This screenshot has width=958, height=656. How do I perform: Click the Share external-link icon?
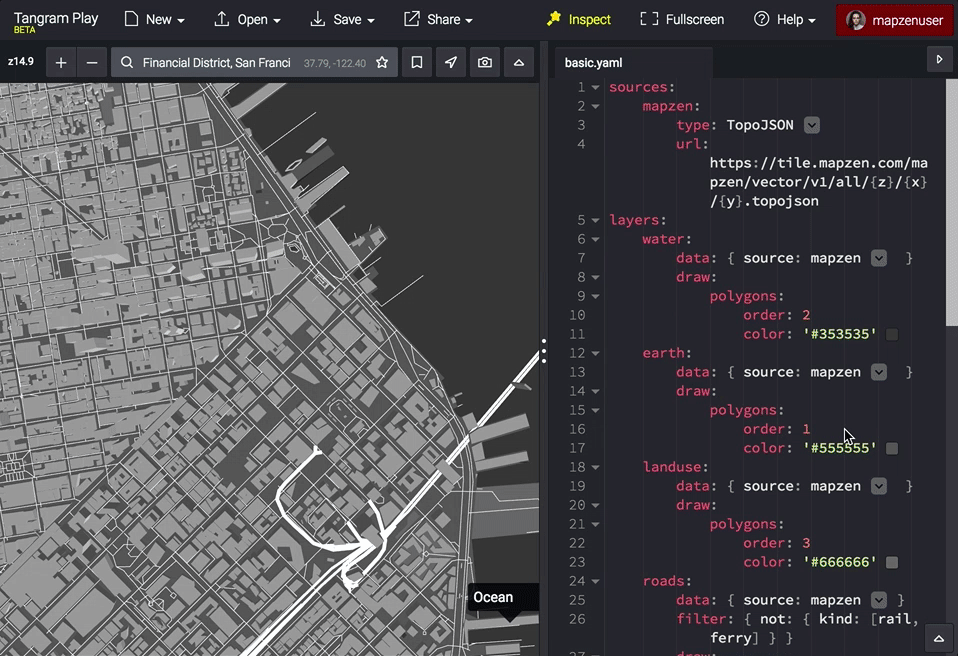pyautogui.click(x=412, y=19)
